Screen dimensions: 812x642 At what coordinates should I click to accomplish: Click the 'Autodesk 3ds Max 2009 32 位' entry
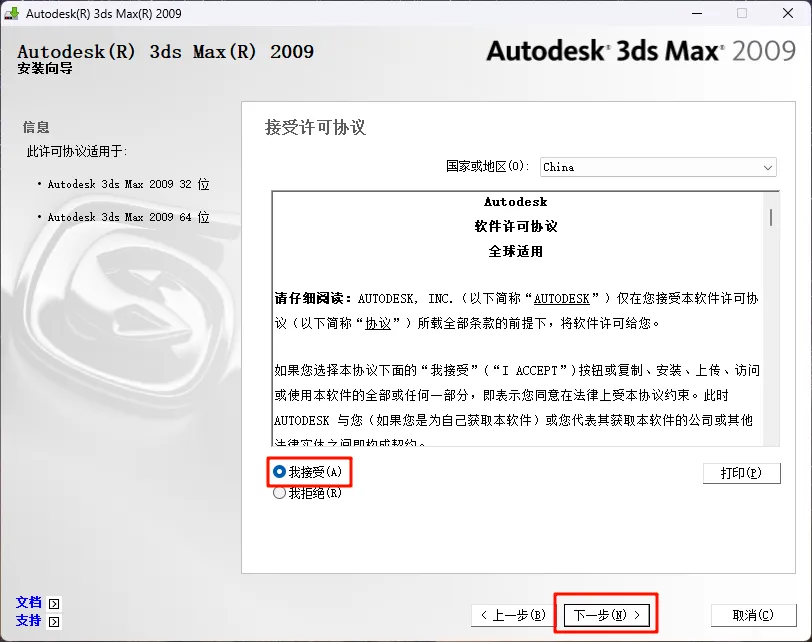point(128,184)
